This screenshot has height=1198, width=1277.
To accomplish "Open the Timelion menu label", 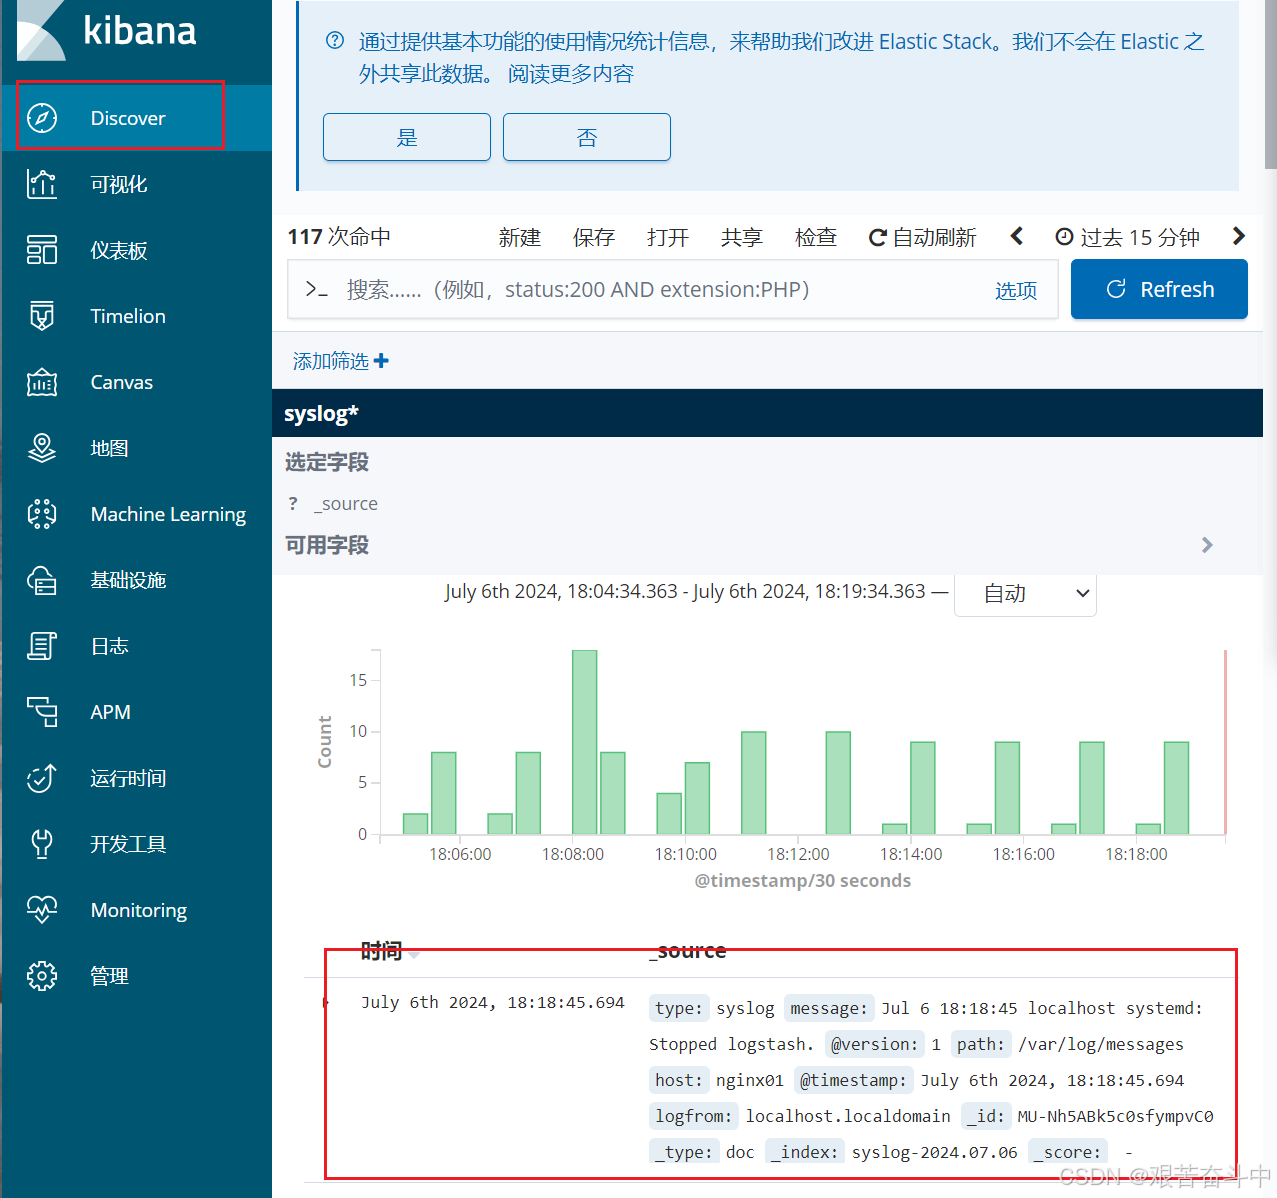I will (128, 316).
